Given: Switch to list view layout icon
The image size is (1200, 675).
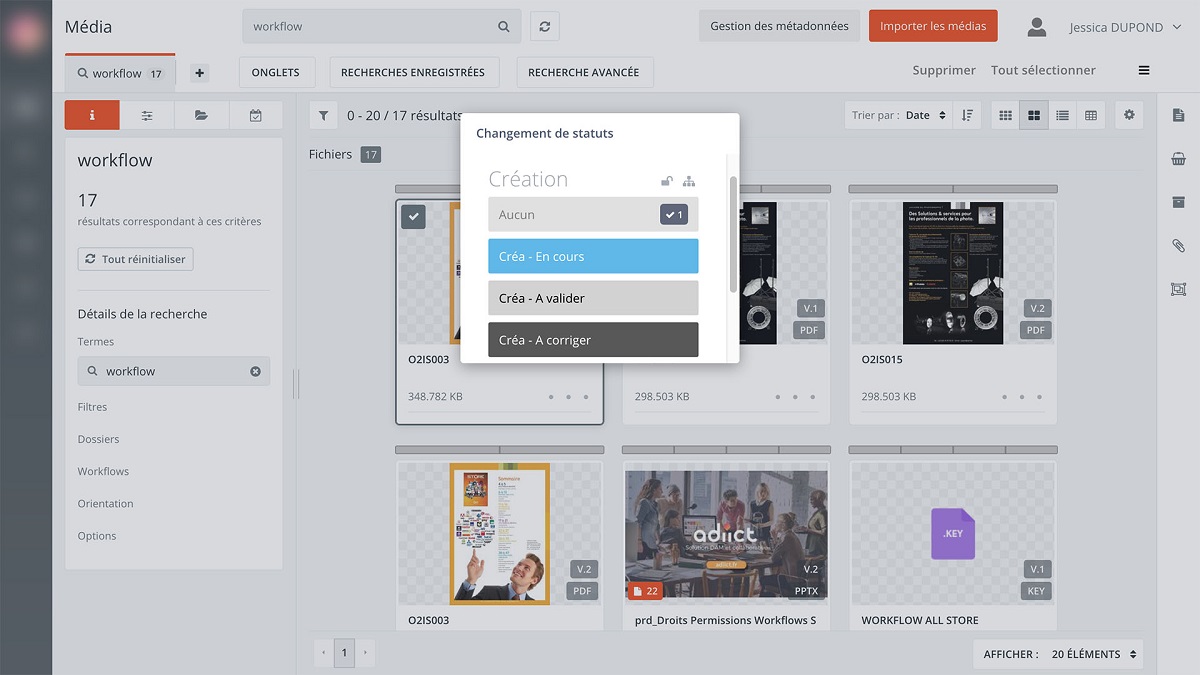Looking at the screenshot, I should (x=1062, y=116).
